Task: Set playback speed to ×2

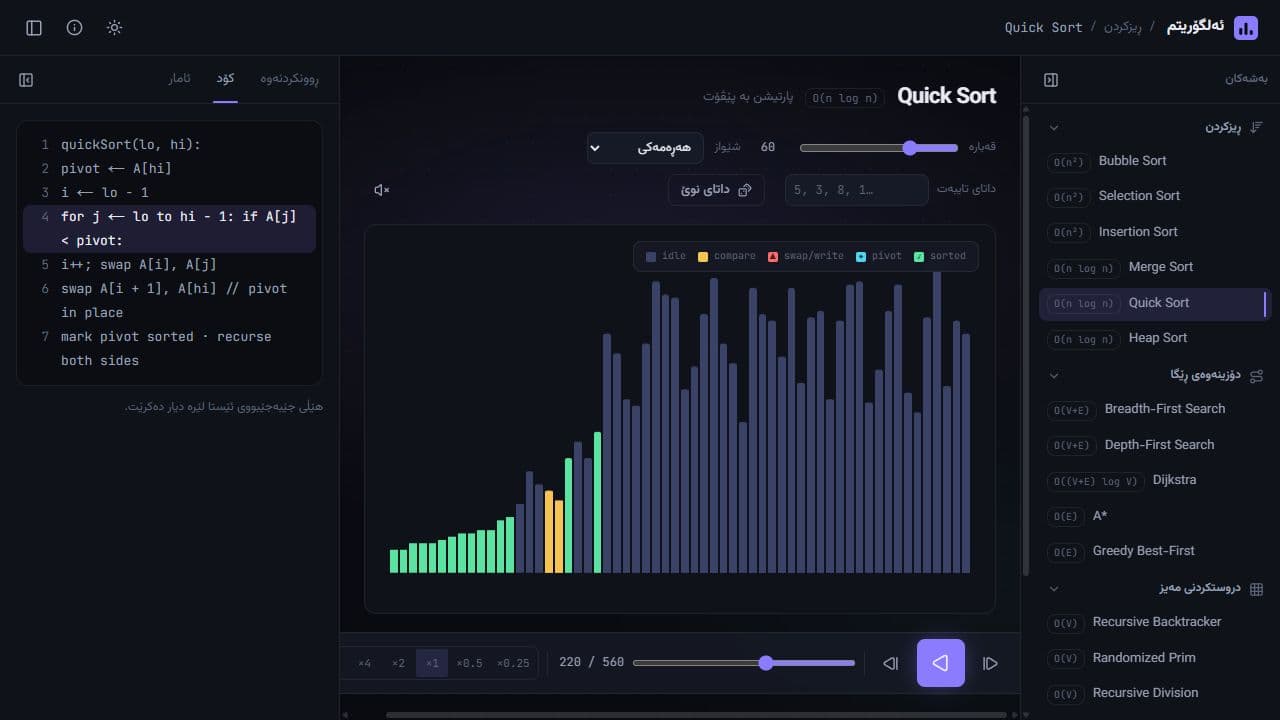Action: click(x=398, y=663)
